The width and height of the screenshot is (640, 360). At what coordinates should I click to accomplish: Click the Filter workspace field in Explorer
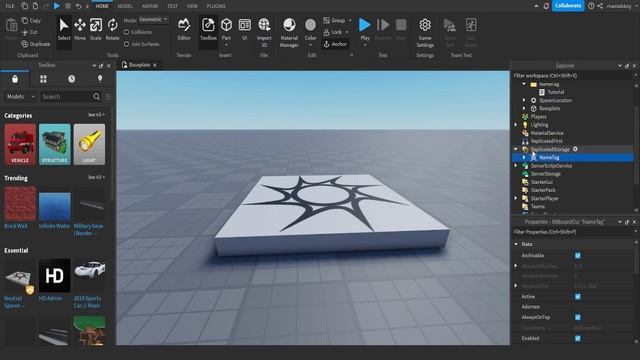coord(572,76)
